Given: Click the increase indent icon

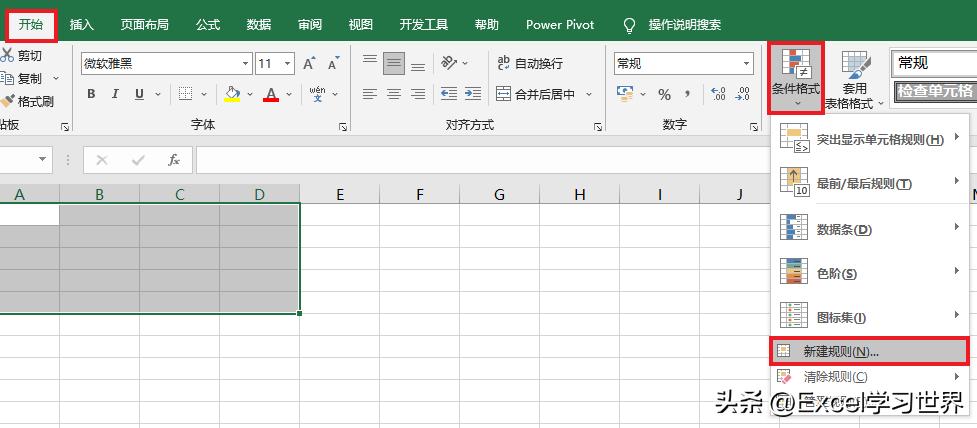Looking at the screenshot, I should (473, 94).
